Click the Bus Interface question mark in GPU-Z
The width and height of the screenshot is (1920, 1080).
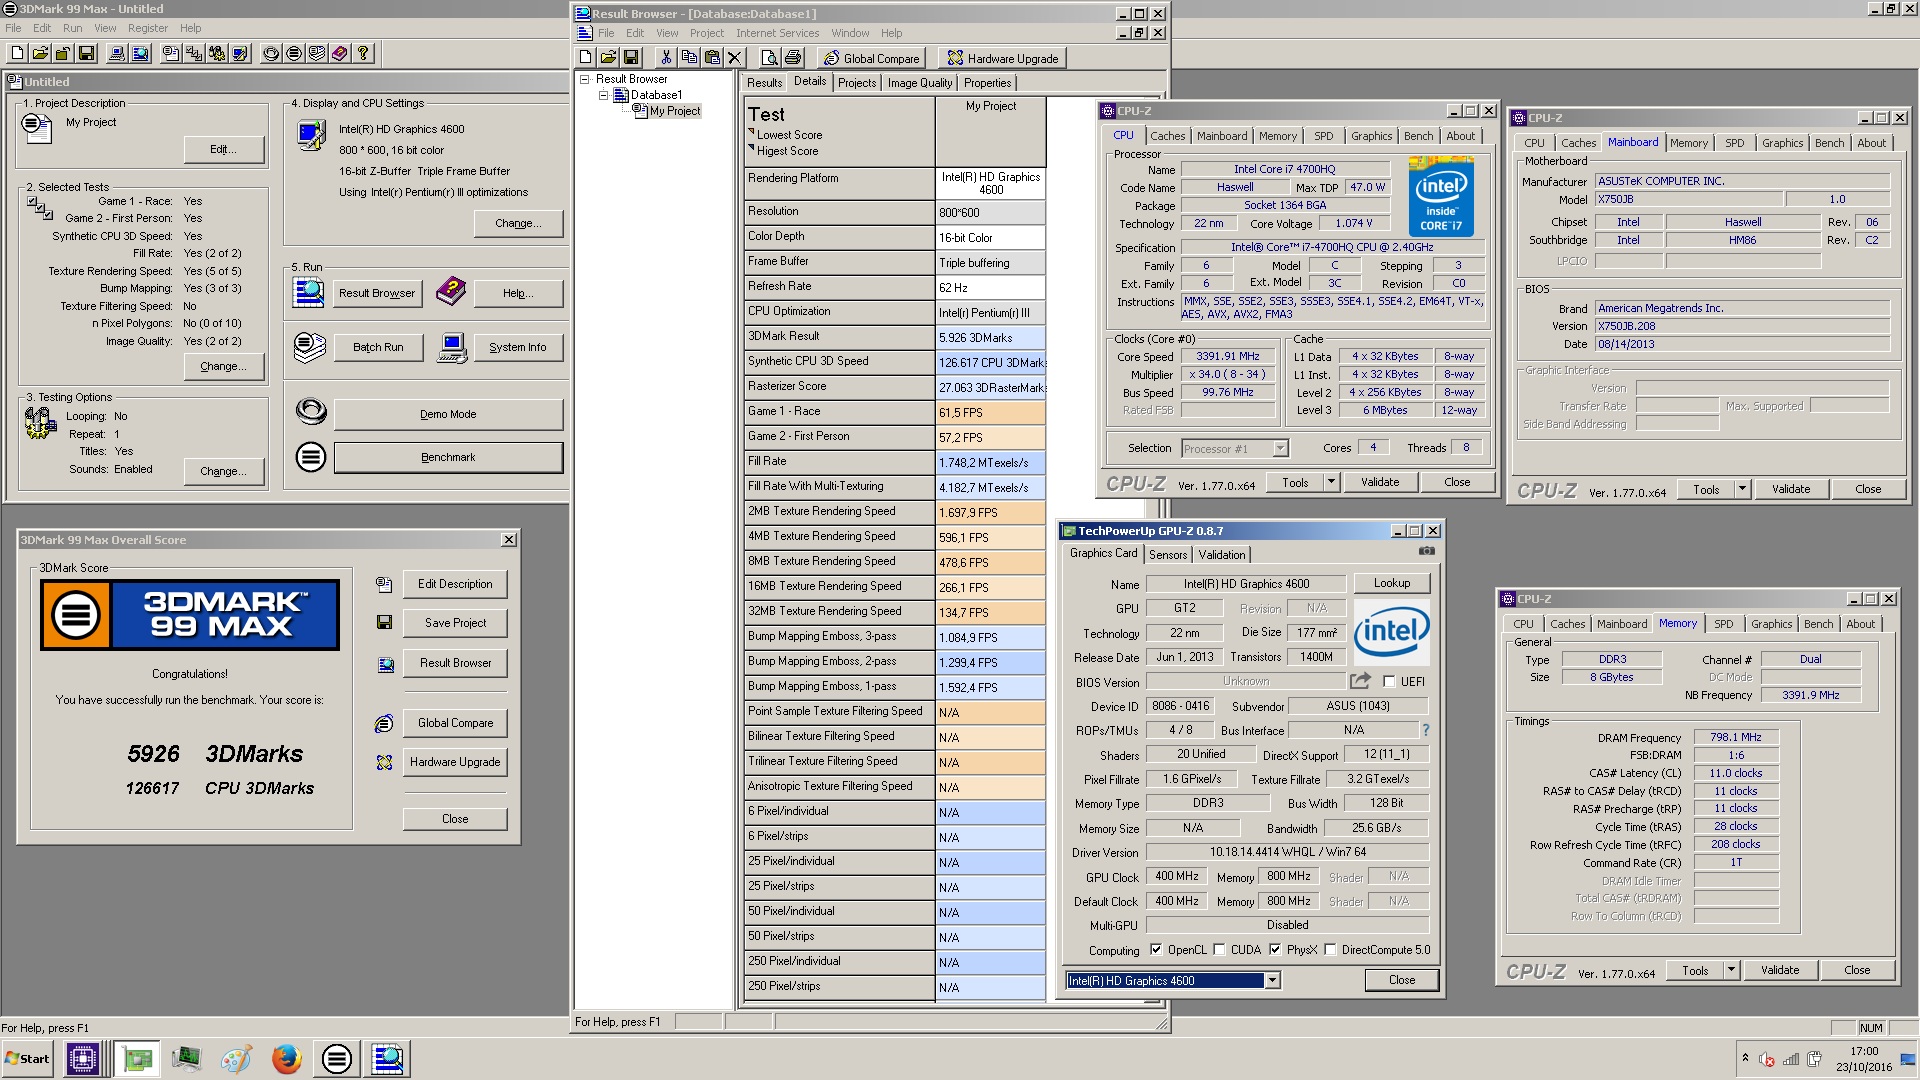pos(1426,730)
